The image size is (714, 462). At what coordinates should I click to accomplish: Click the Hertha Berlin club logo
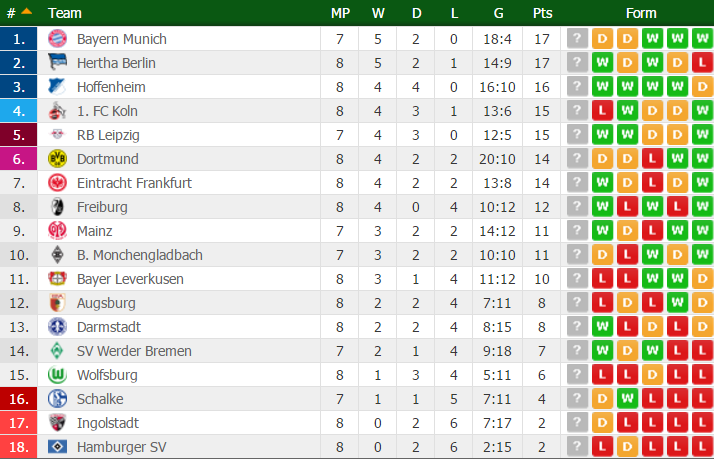(56, 63)
